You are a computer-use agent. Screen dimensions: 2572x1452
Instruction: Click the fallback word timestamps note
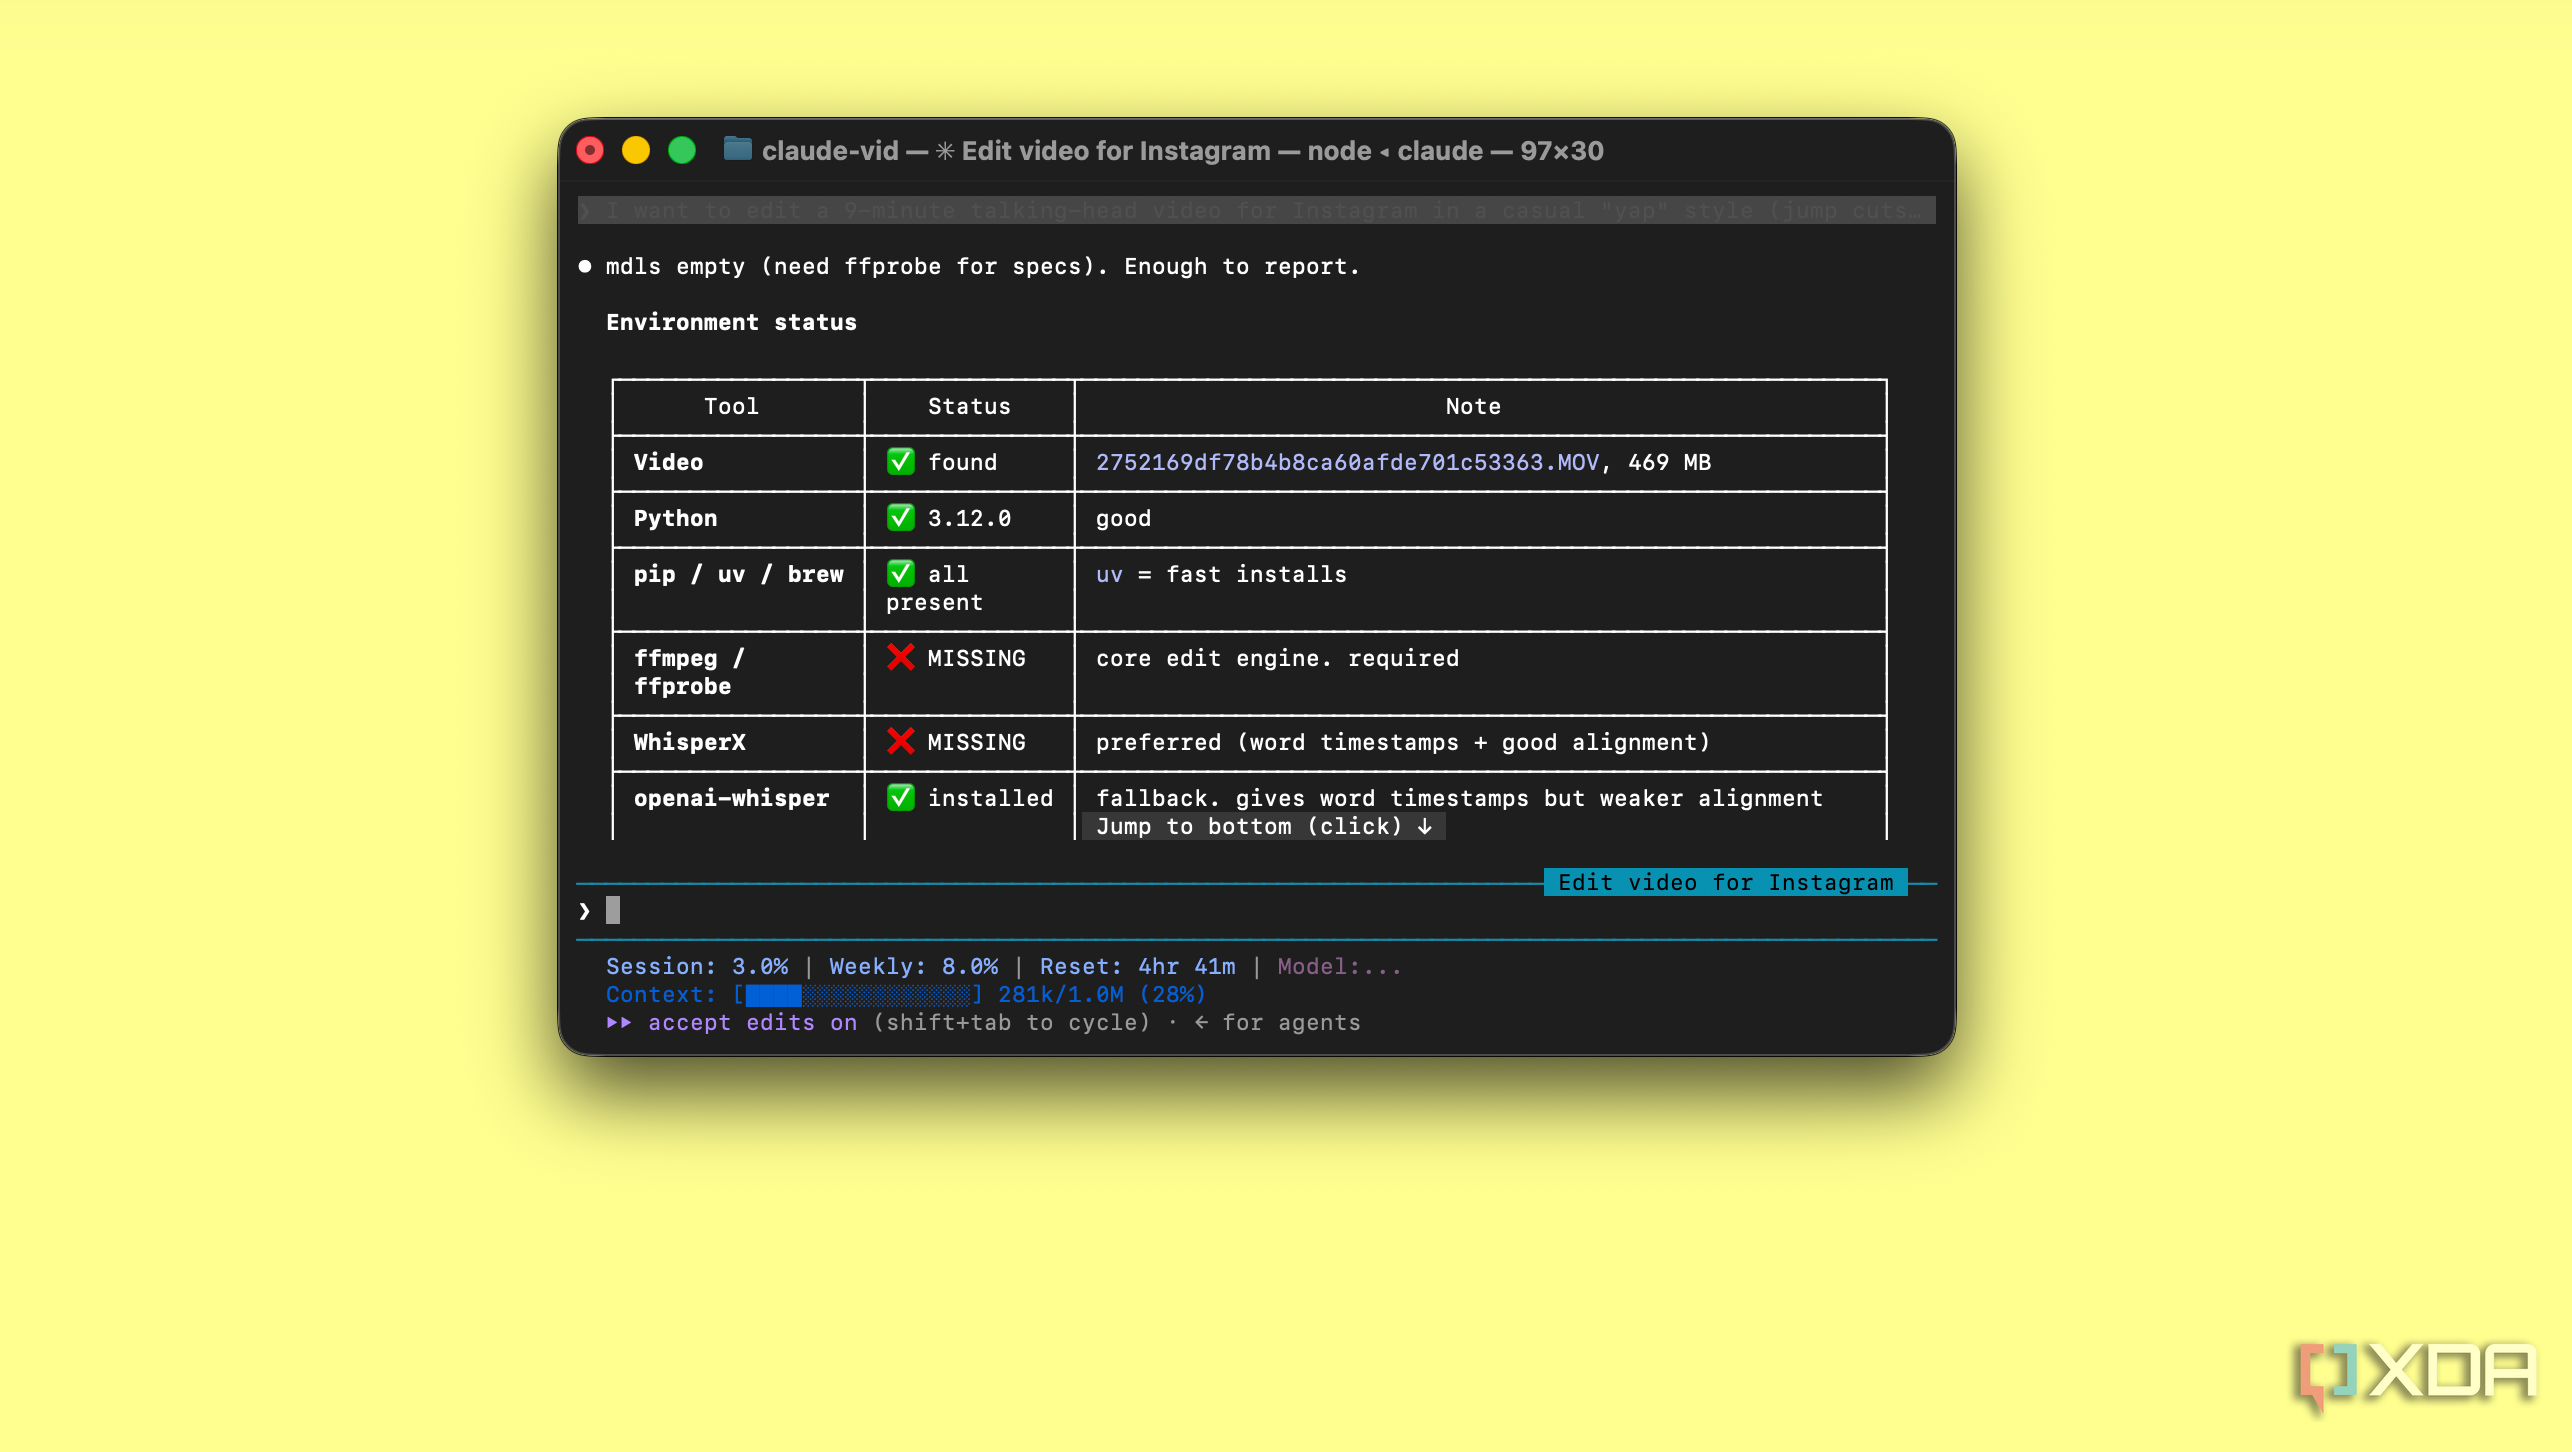click(x=1459, y=798)
